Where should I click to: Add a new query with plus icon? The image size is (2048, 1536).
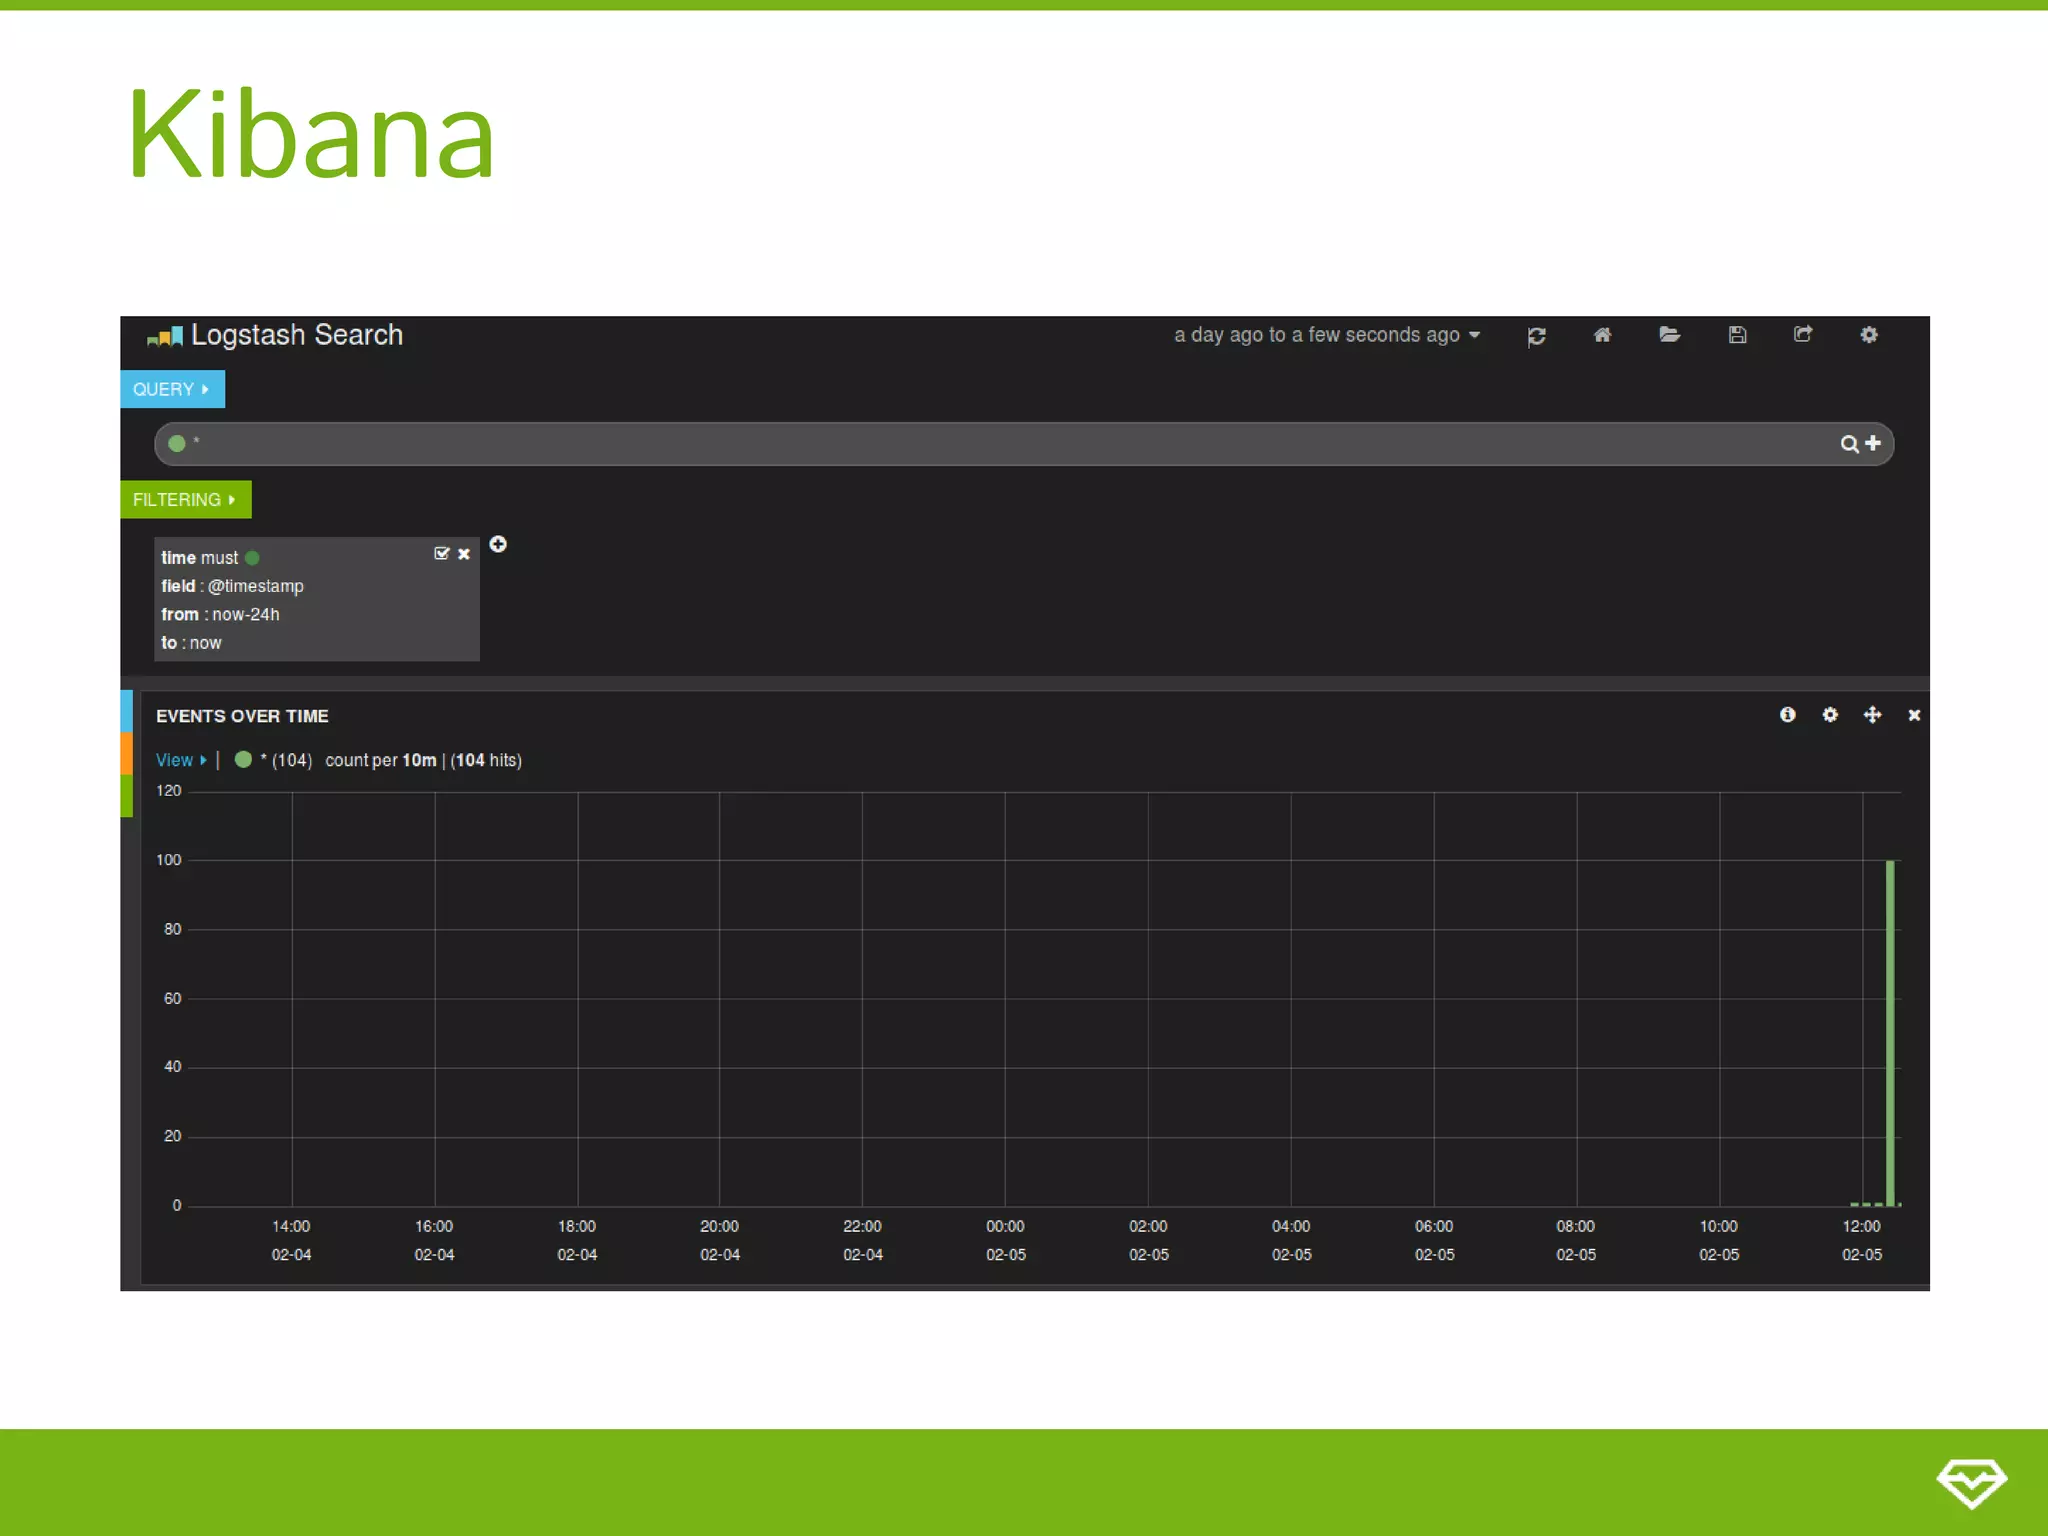point(1873,443)
